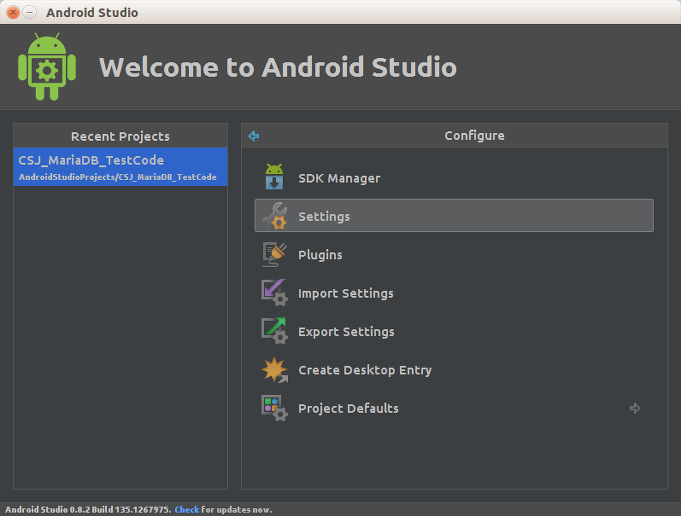
Task: Click the Import Settings arrow icon
Action: pyautogui.click(x=274, y=292)
